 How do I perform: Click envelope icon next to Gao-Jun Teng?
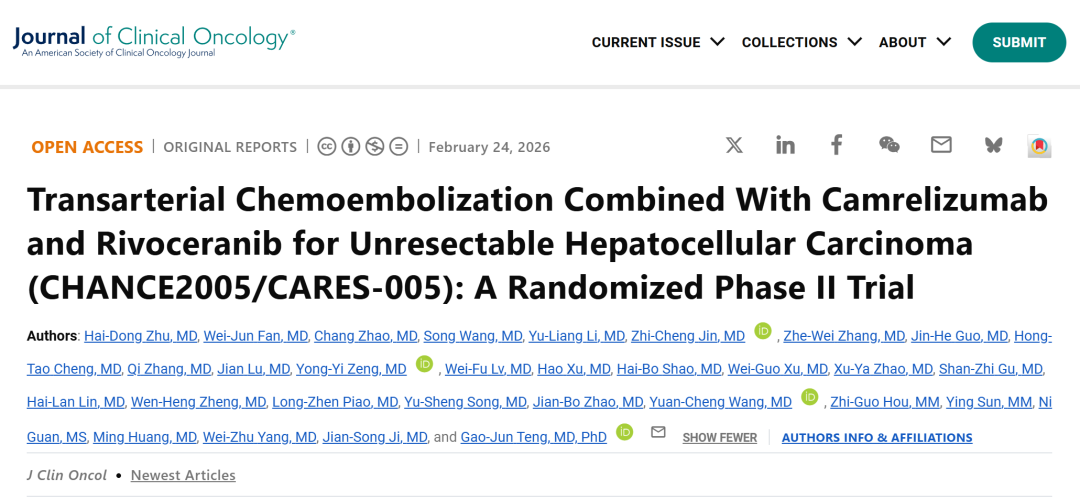658,432
